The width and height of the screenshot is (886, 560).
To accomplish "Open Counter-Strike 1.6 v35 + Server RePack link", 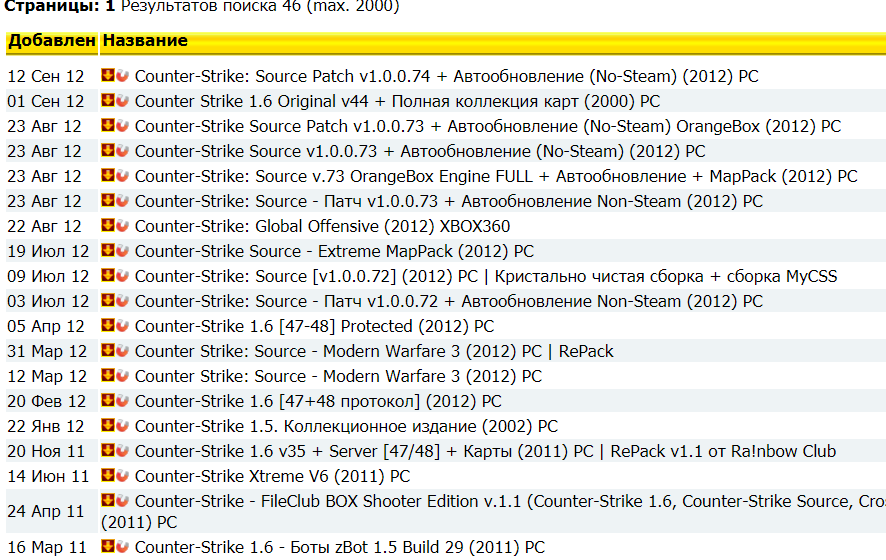I will (x=485, y=451).
